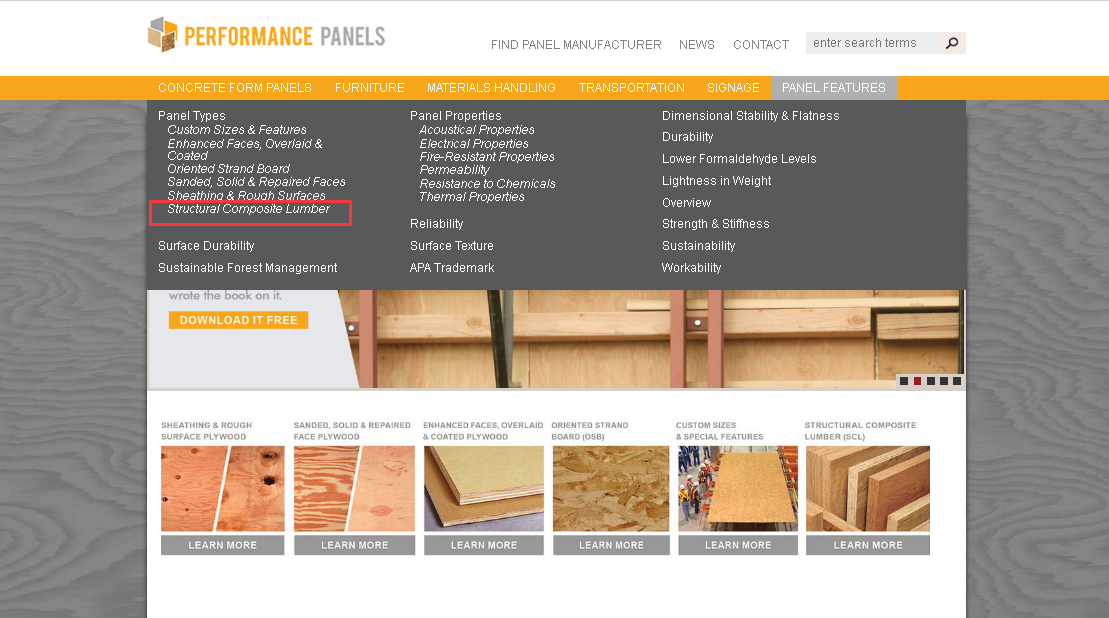Go to Surface Texture page
This screenshot has height=618, width=1109.
[x=451, y=245]
